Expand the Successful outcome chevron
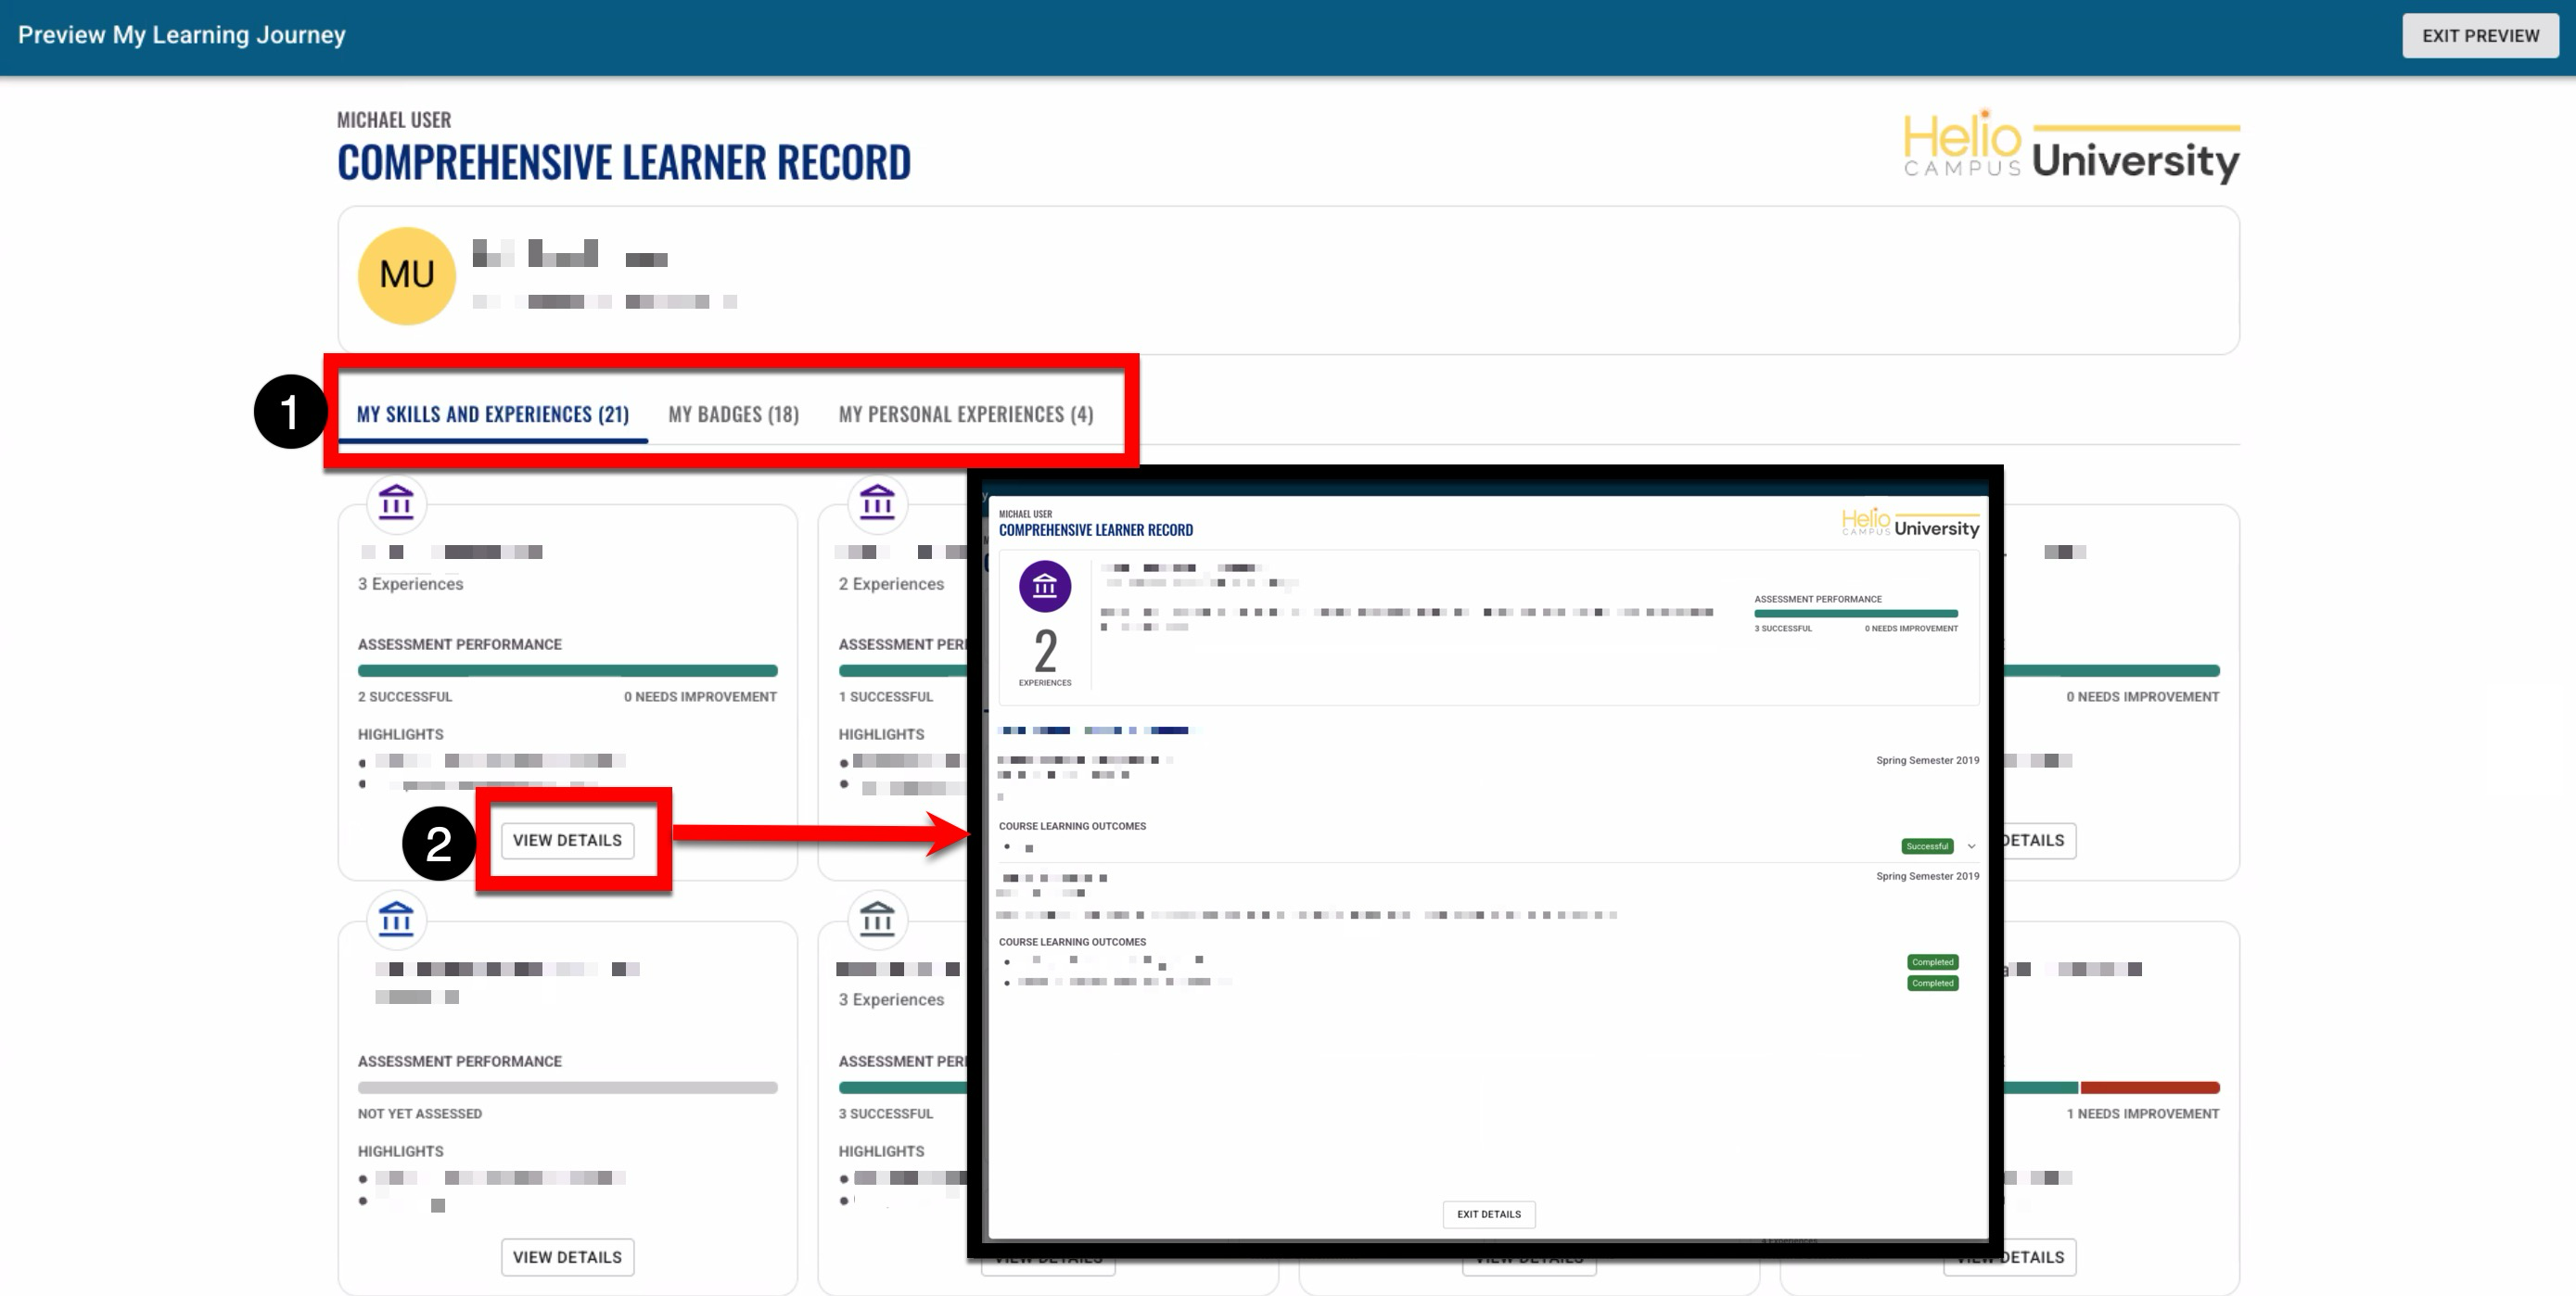The image size is (2576, 1296). coord(1971,846)
